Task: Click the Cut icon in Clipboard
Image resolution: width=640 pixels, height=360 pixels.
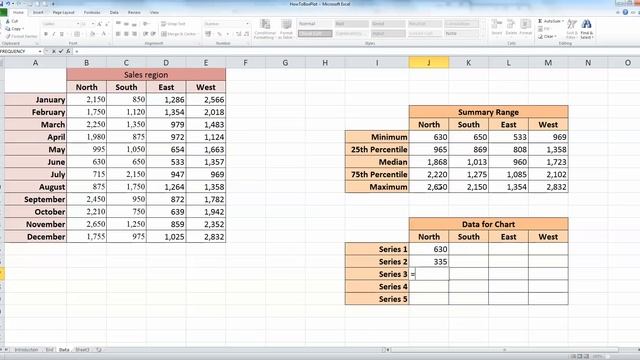Action: [8, 21]
